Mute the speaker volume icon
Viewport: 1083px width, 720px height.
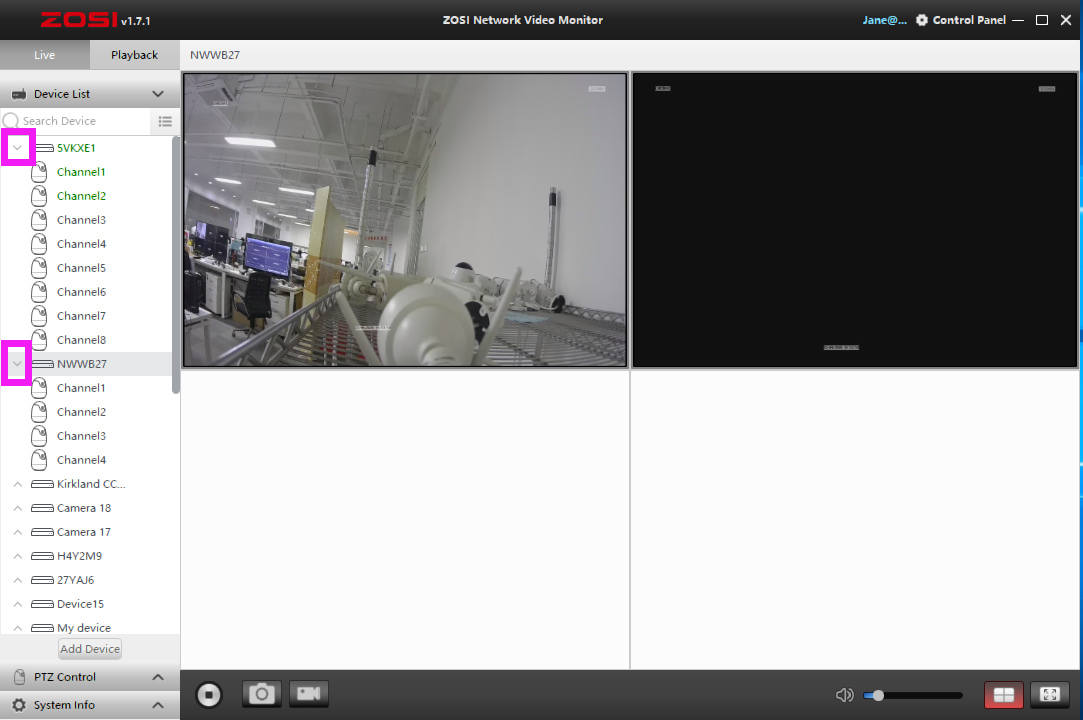(x=845, y=695)
